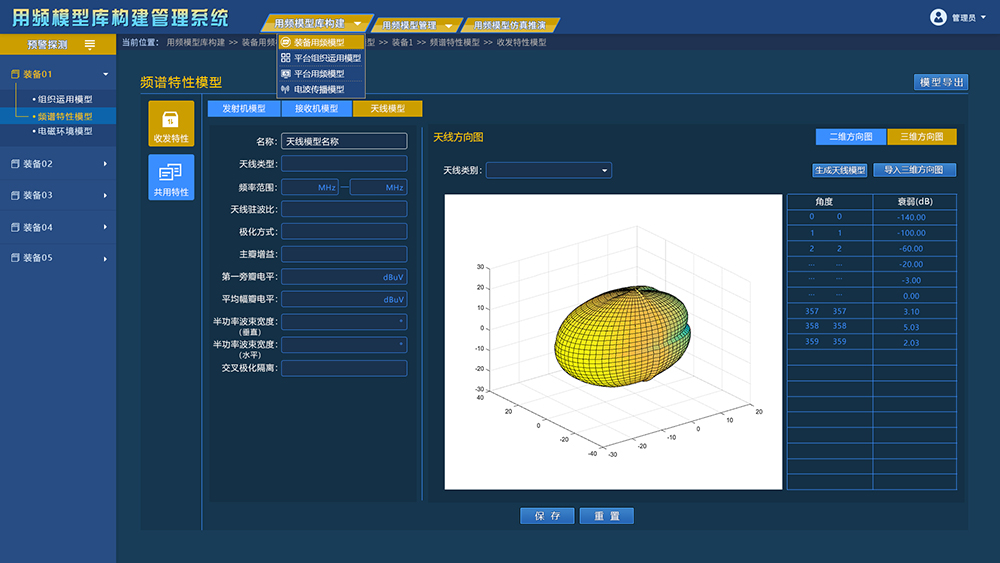Select the 三维方向图 view toggle

point(922,137)
